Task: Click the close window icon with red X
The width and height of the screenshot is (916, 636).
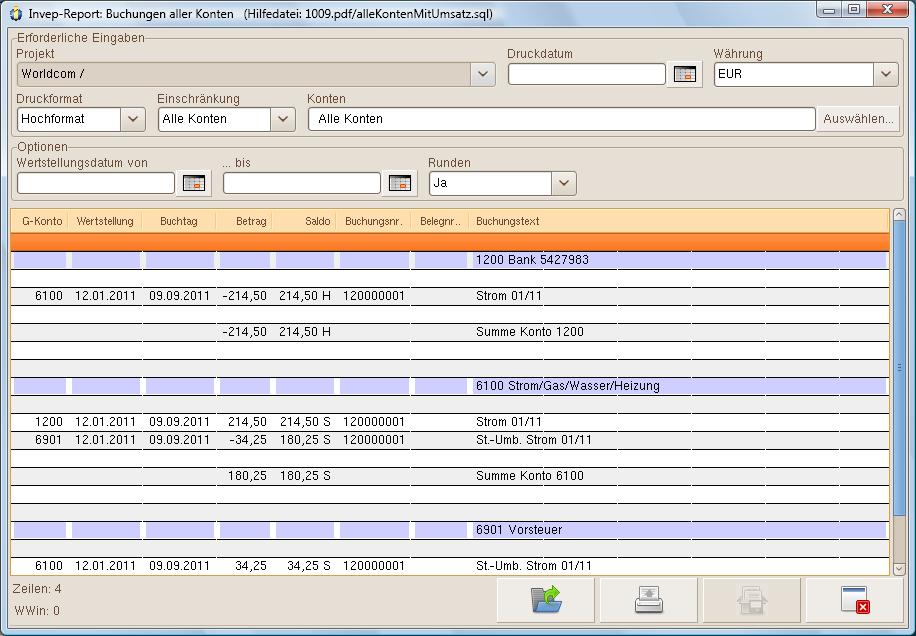Action: pyautogui.click(x=855, y=600)
